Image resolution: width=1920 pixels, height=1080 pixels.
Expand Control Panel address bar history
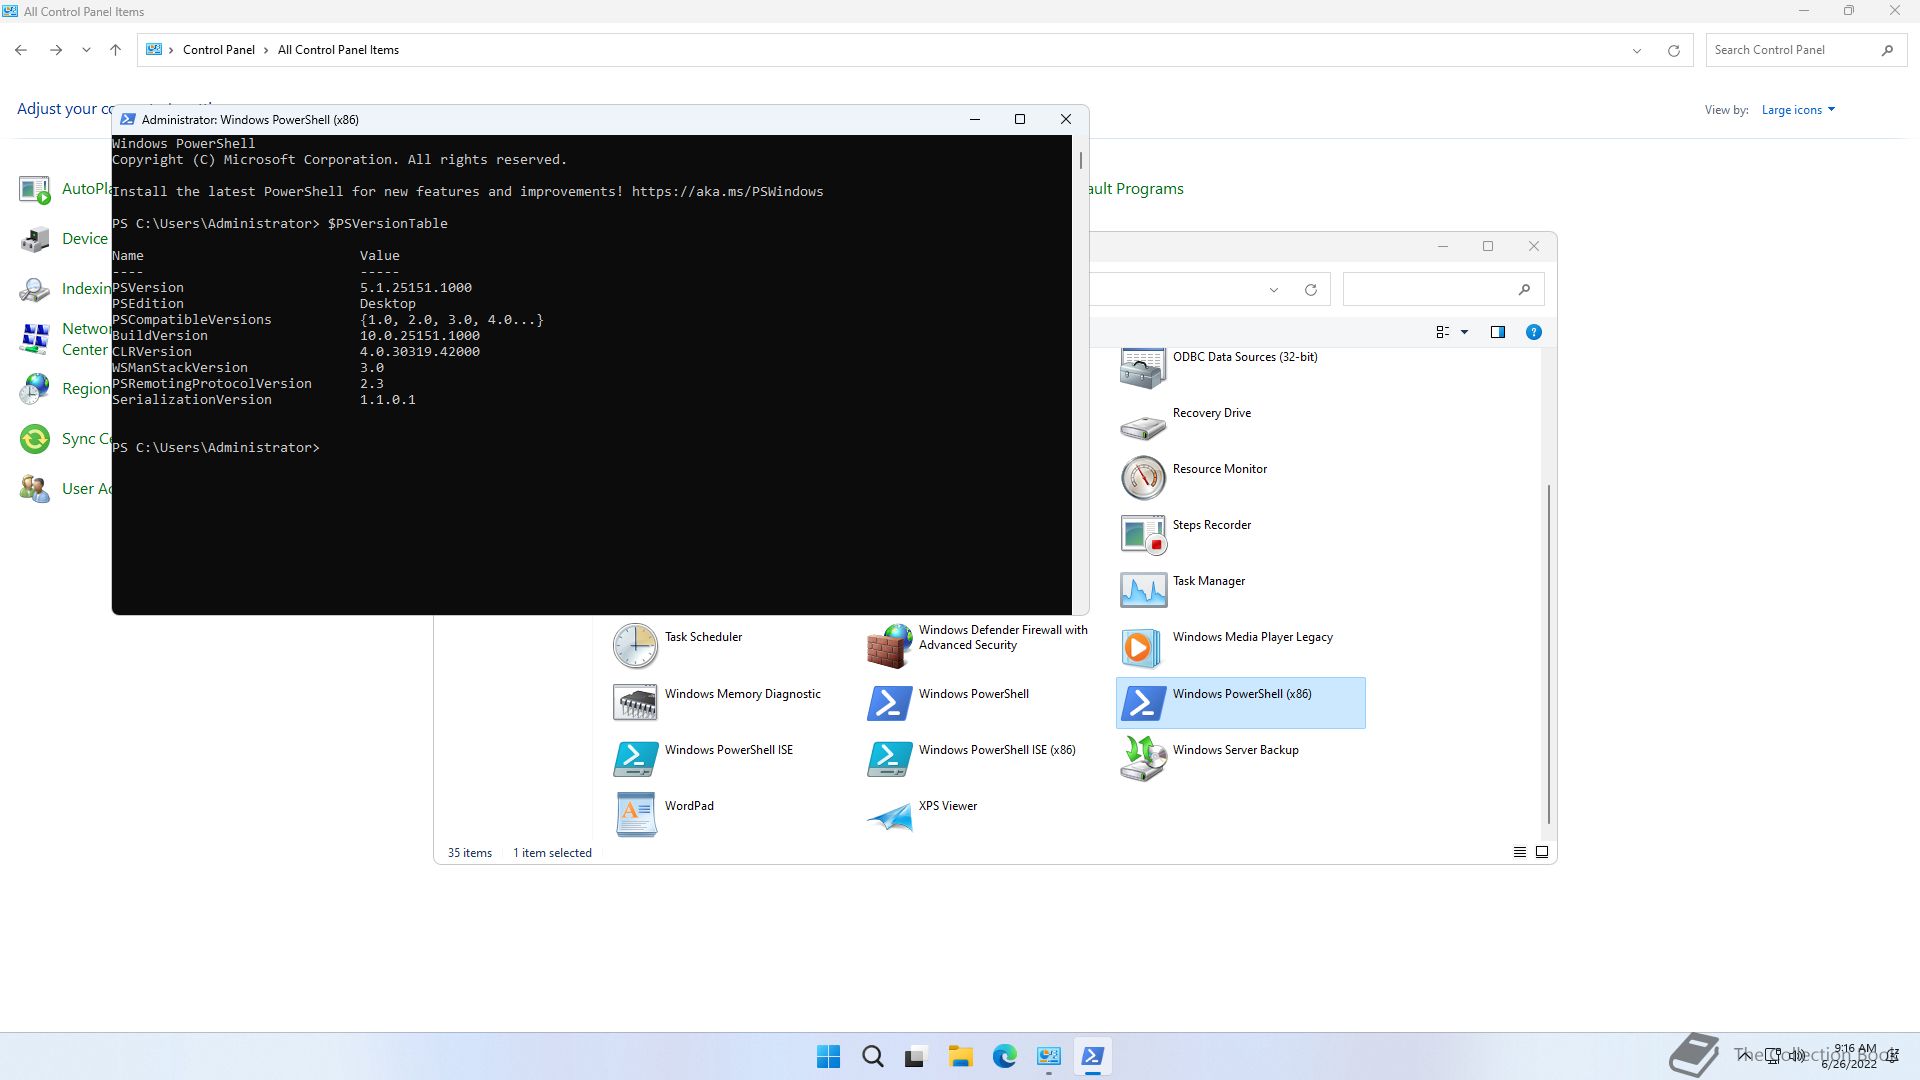coord(1637,50)
